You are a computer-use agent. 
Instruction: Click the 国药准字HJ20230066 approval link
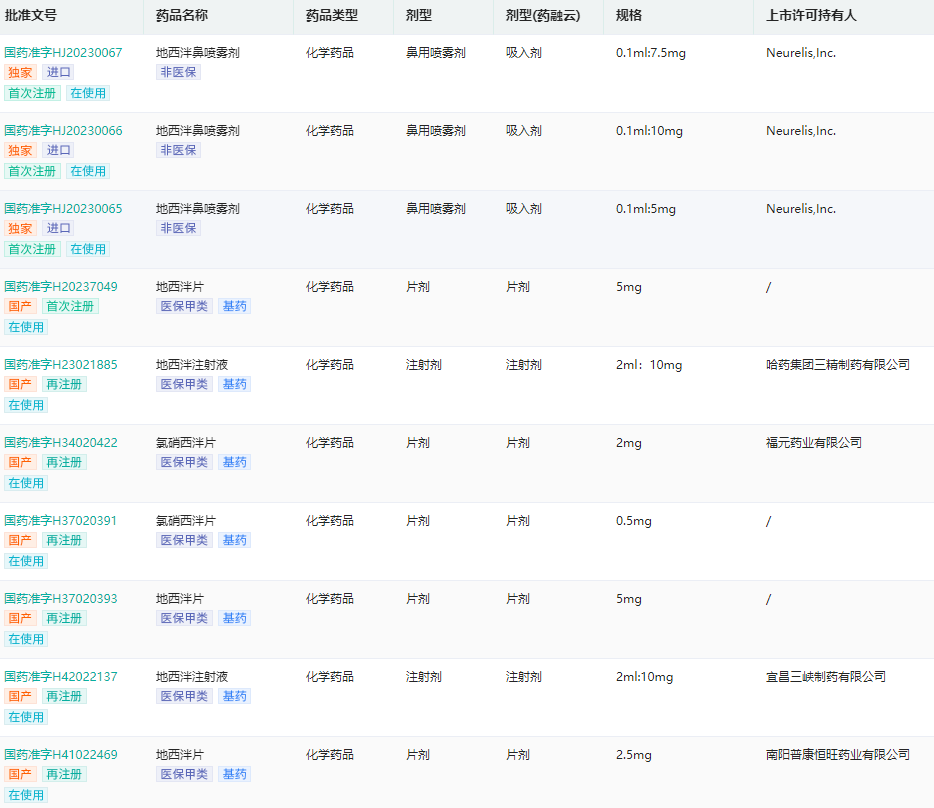(63, 131)
